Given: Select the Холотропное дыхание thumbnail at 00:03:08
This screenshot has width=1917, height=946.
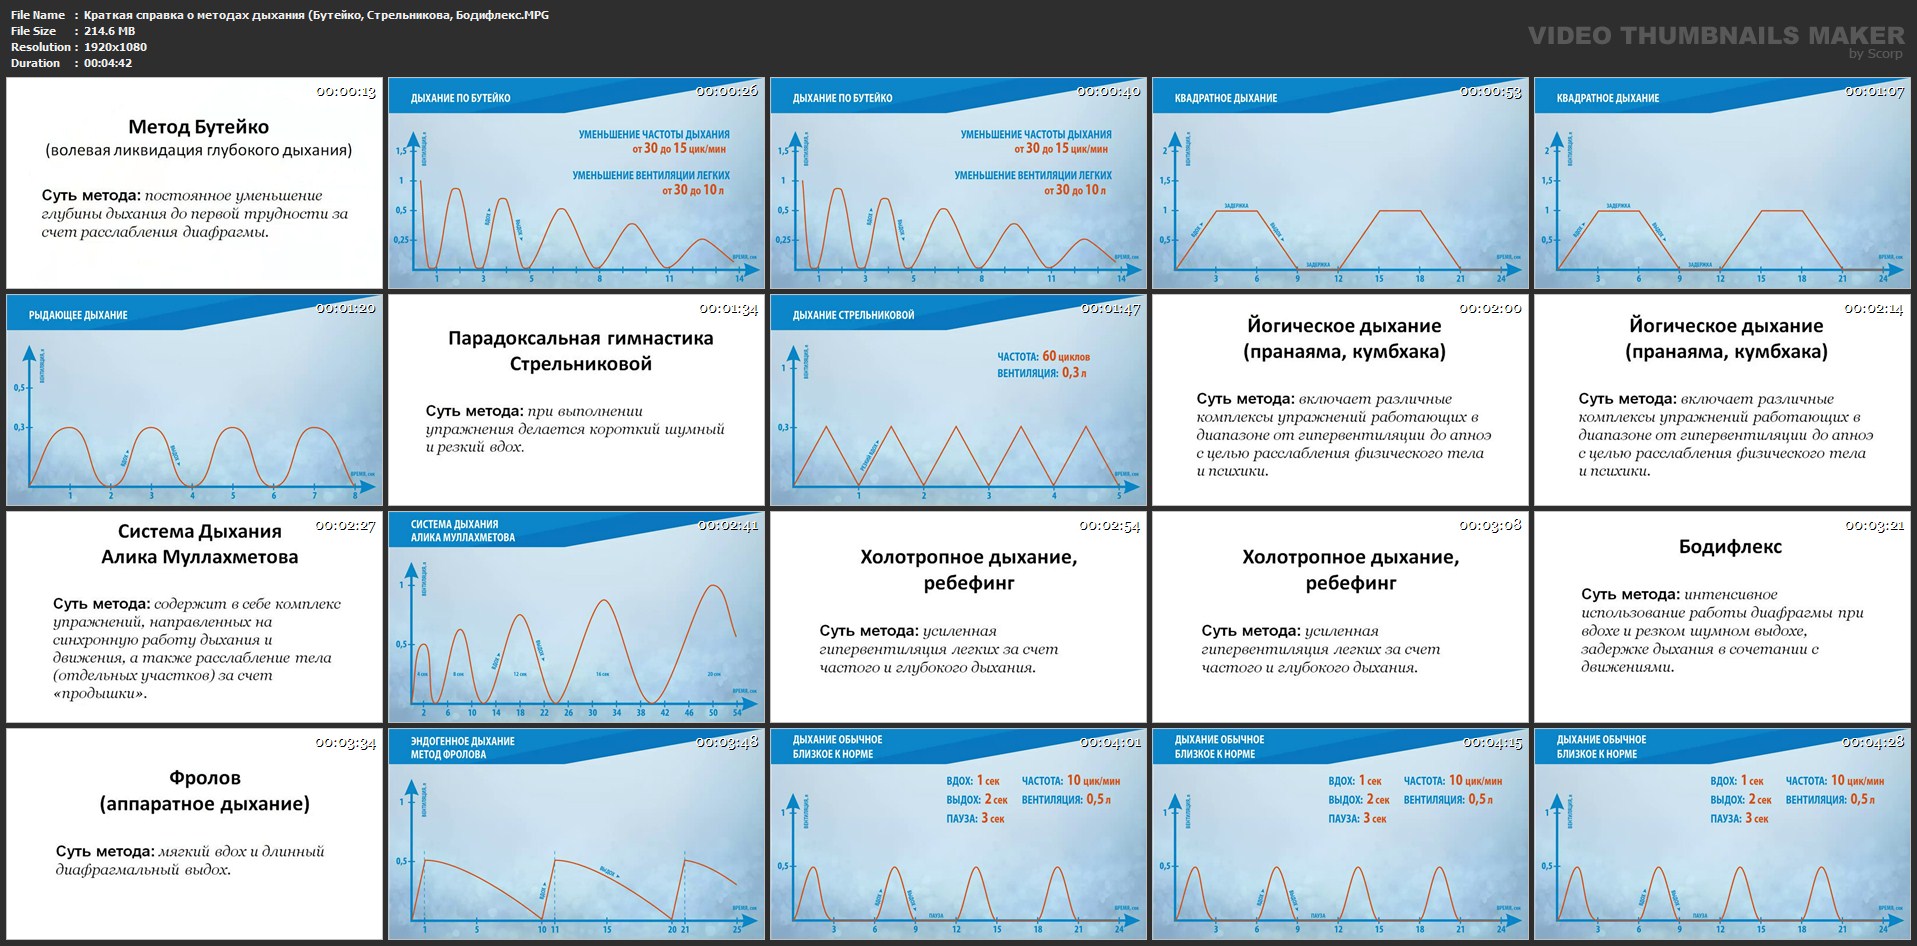Looking at the screenshot, I should (1341, 617).
